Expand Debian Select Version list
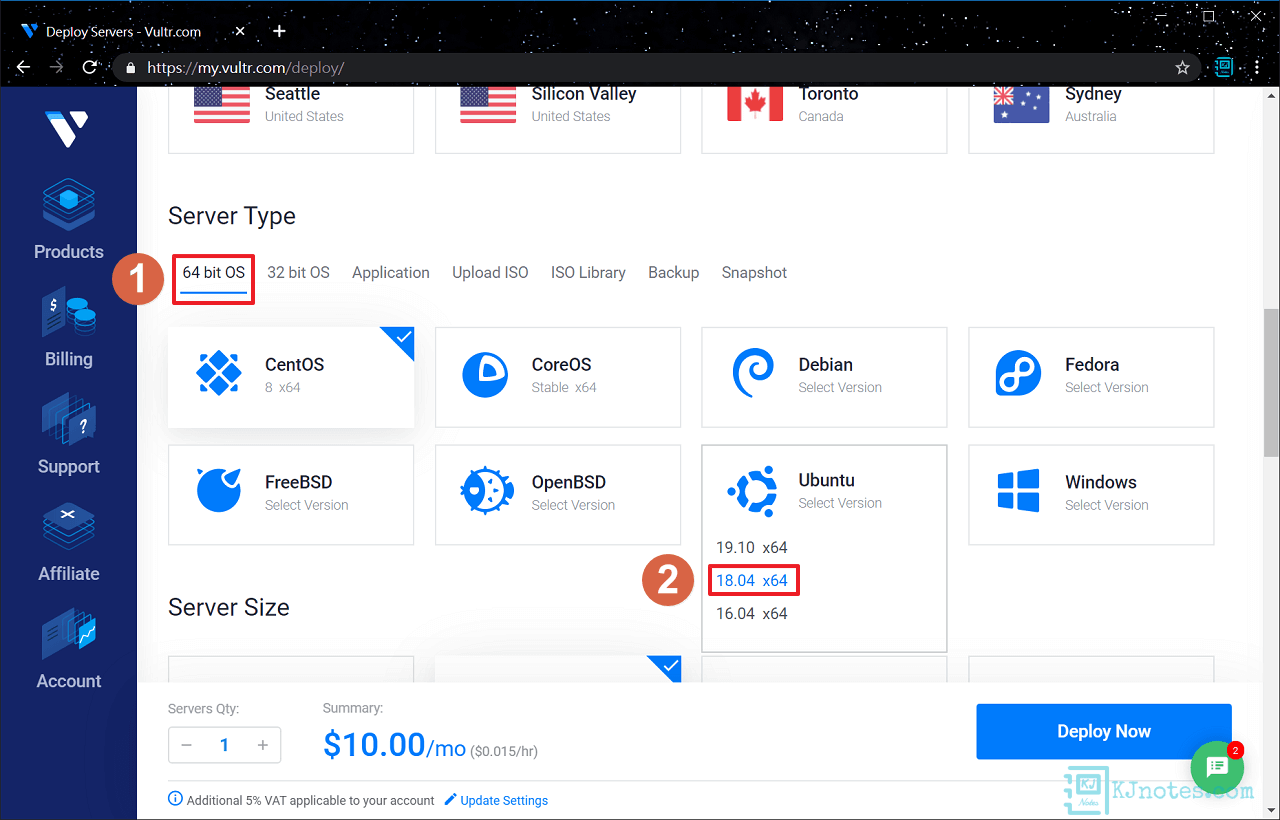The image size is (1280, 820). point(840,387)
